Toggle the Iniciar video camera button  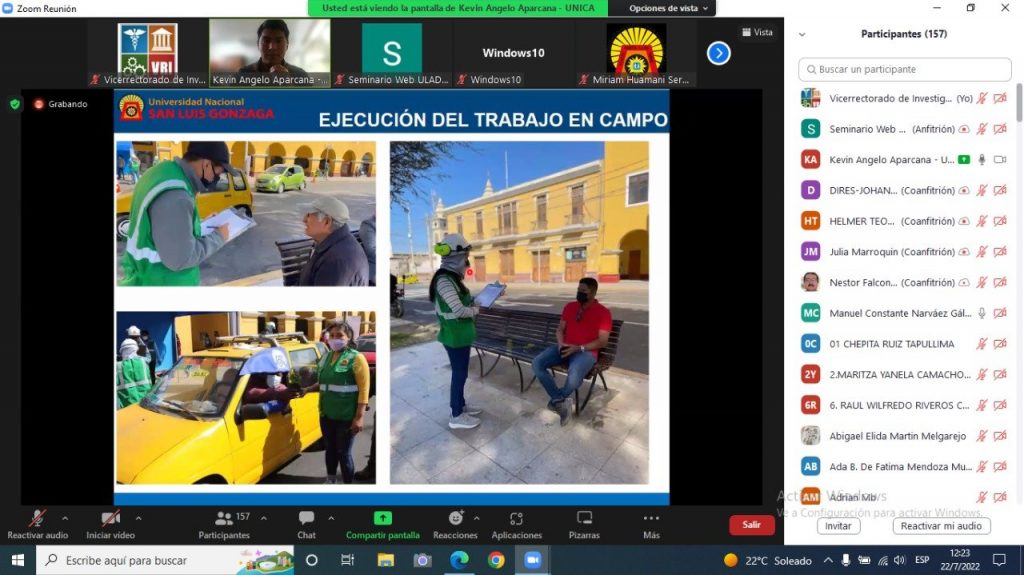tap(110, 518)
